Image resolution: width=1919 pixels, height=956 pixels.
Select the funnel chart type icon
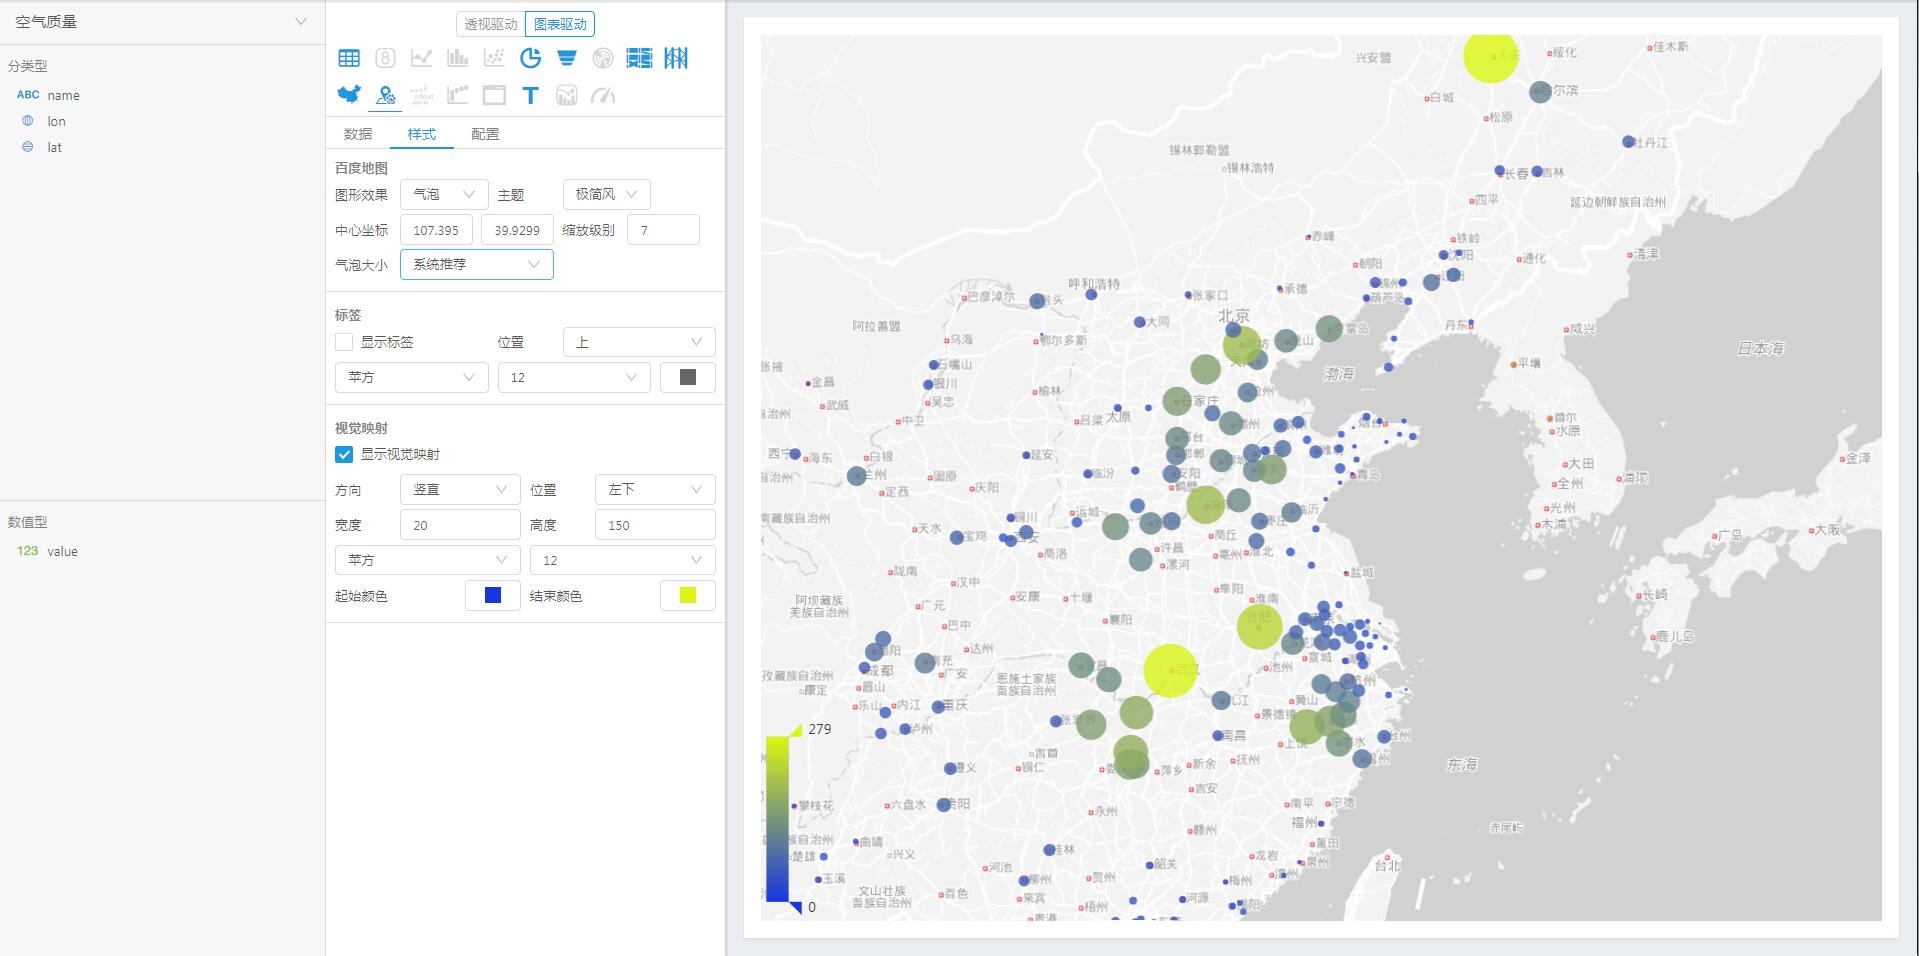point(566,58)
